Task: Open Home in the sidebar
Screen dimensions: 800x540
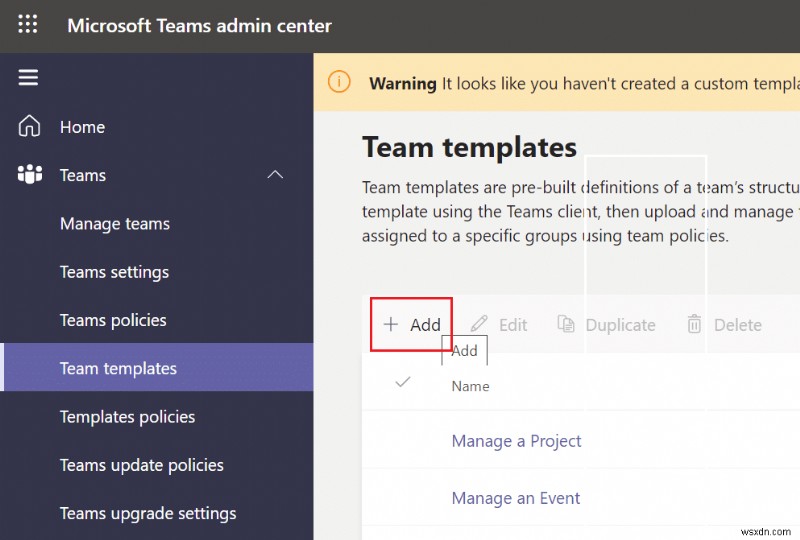Action: coord(82,127)
